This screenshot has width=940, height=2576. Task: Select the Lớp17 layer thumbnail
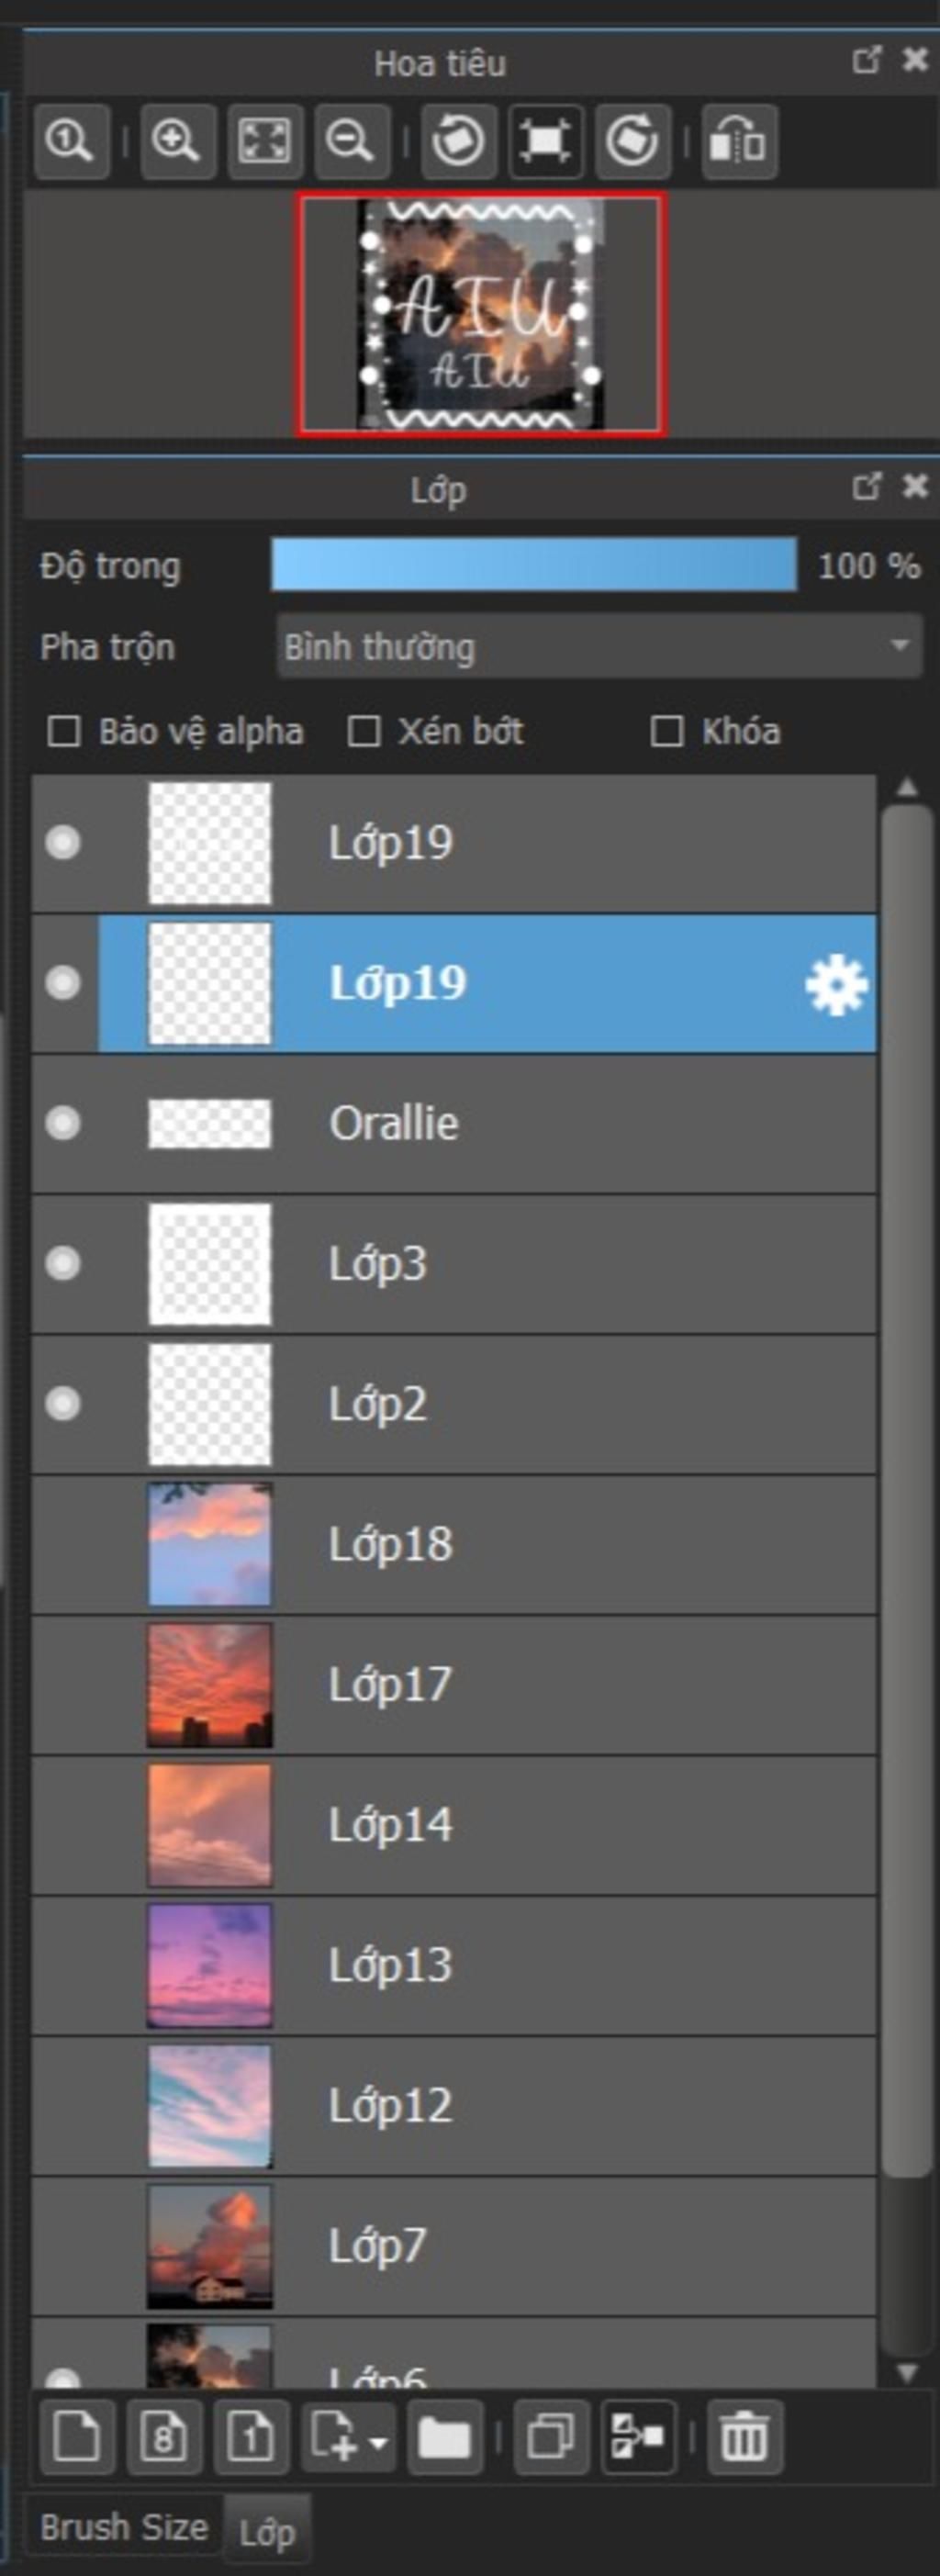point(210,1685)
